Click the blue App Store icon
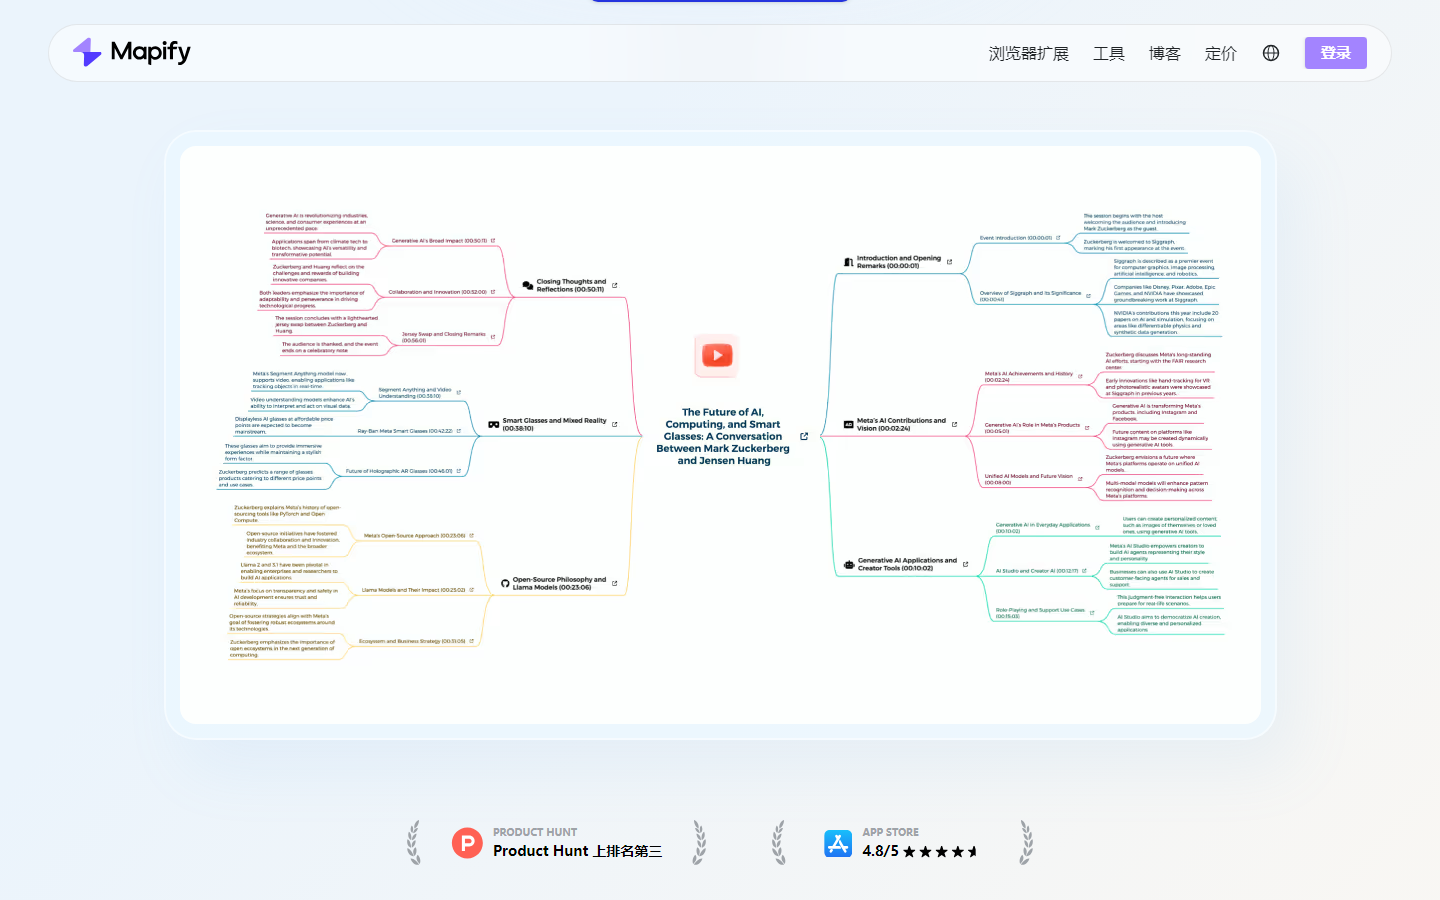This screenshot has width=1440, height=900. (x=838, y=843)
